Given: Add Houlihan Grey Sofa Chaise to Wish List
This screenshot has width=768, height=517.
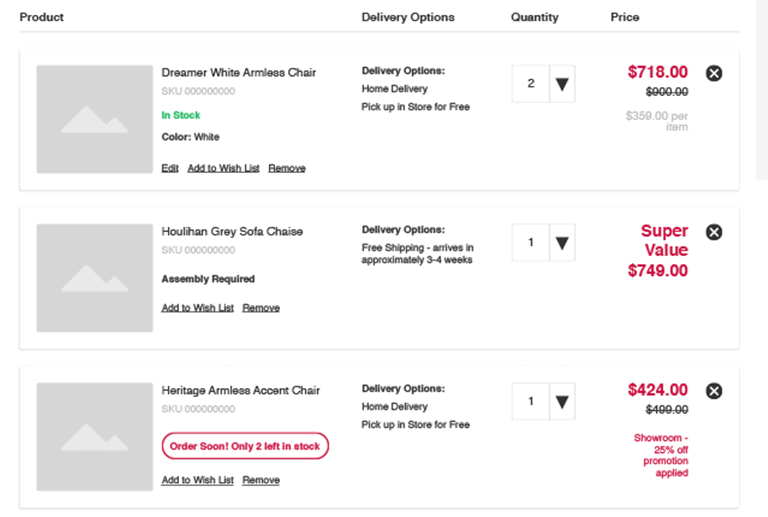Looking at the screenshot, I should [x=197, y=308].
